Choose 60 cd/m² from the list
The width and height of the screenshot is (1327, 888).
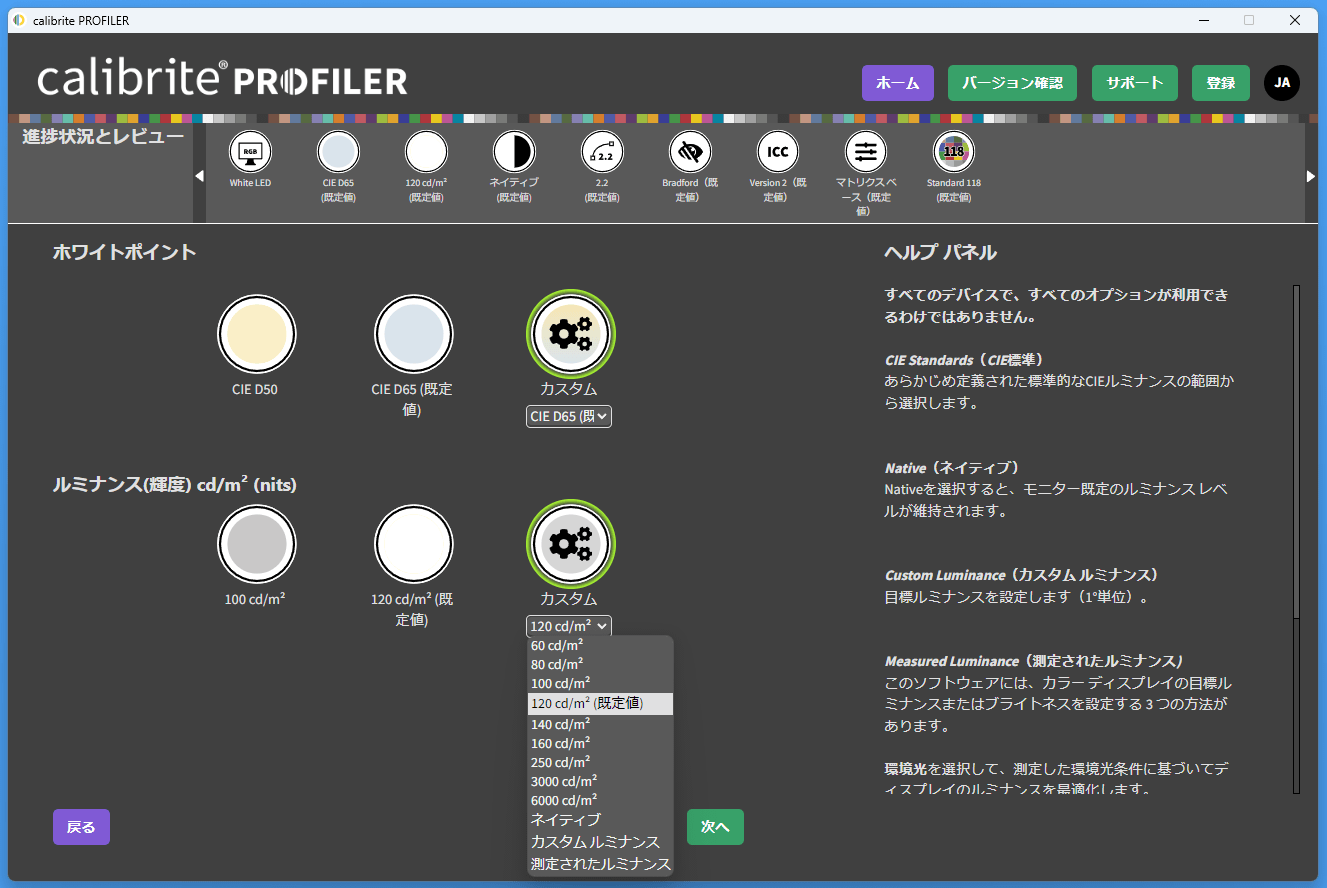pos(600,646)
